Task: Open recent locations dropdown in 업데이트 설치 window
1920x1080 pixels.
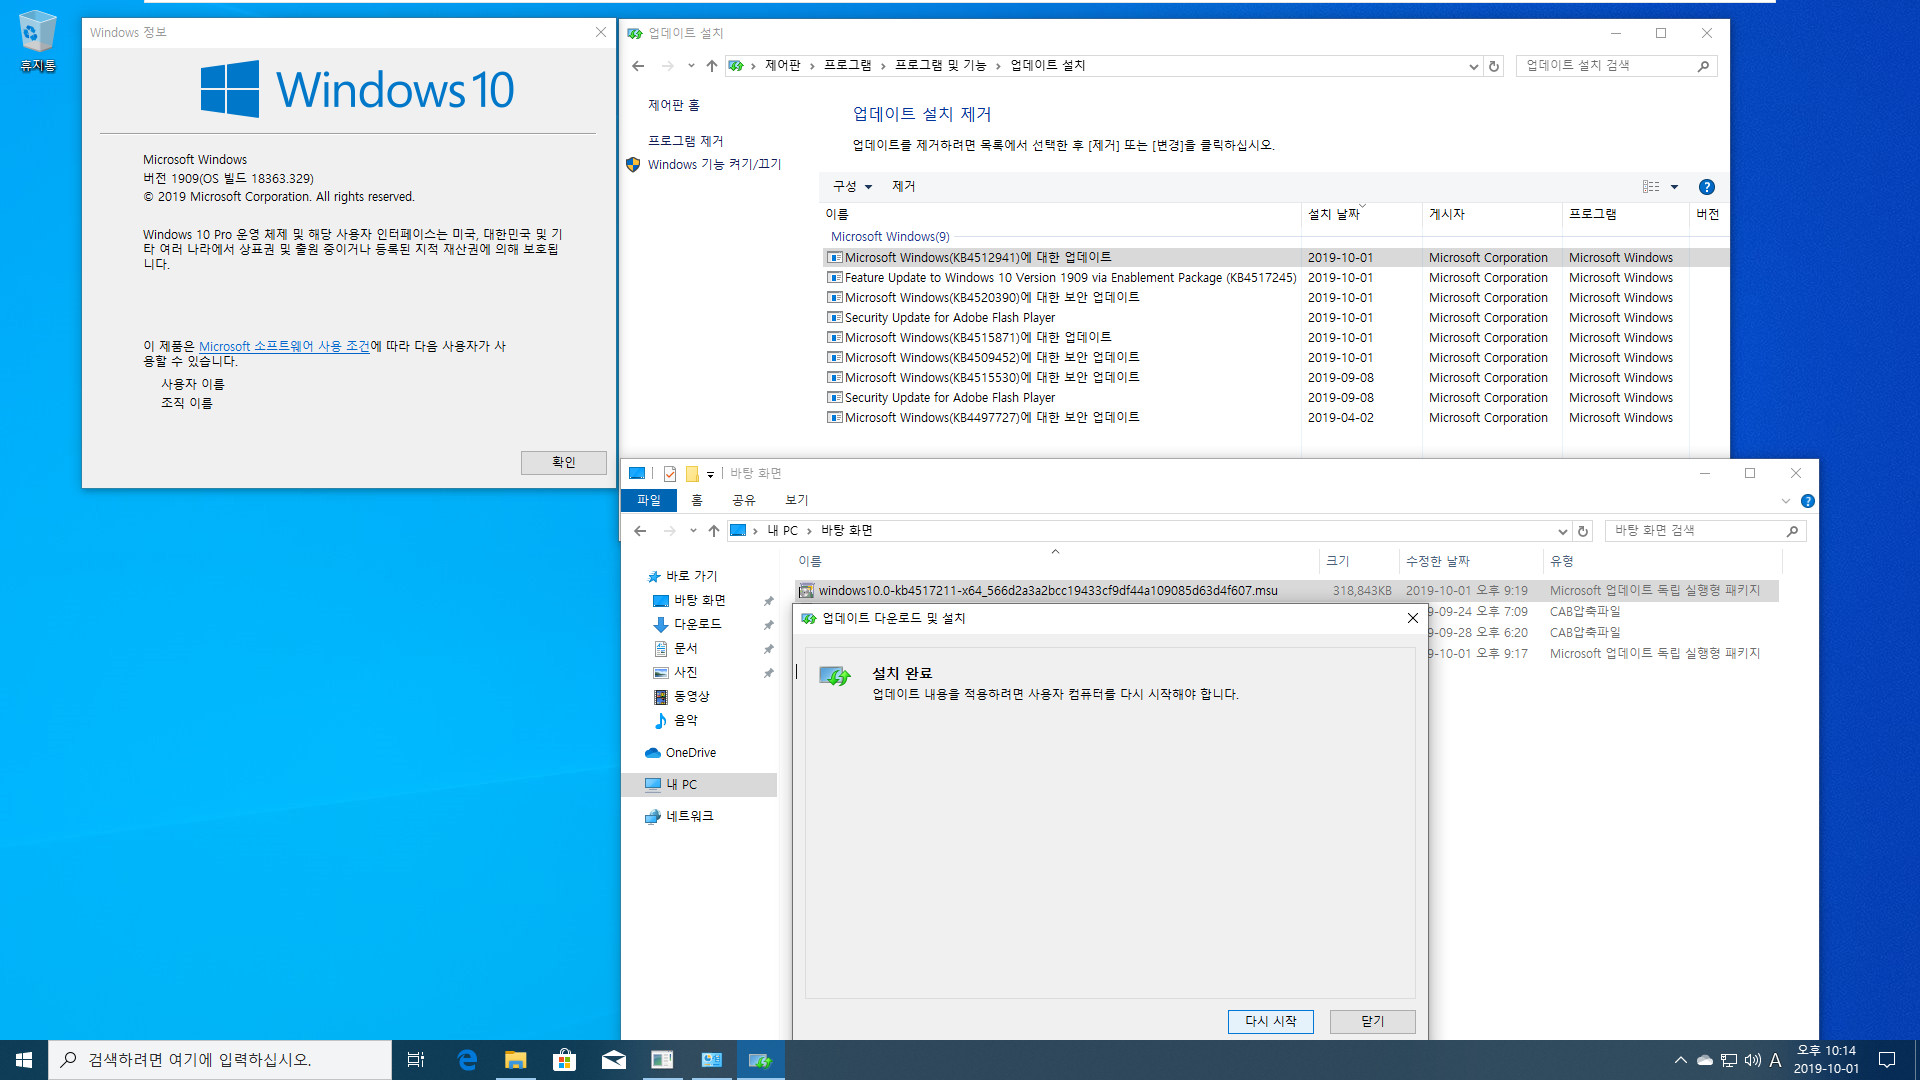Action: (690, 66)
